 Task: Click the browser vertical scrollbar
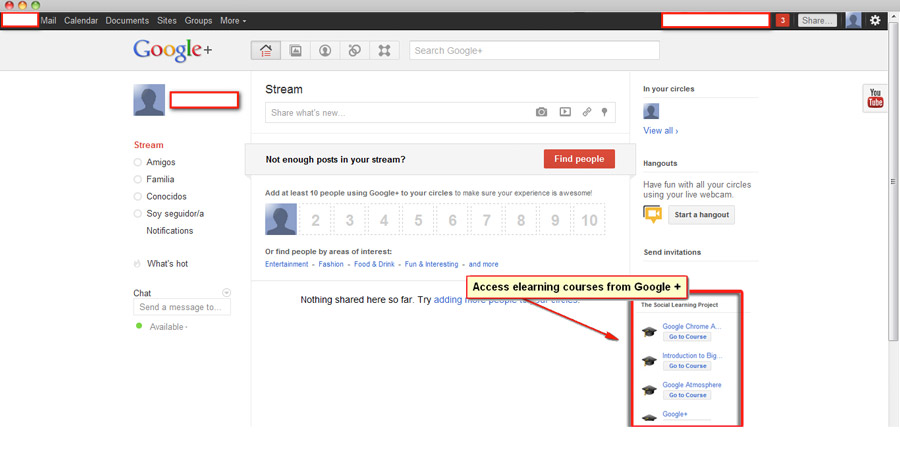tap(893, 181)
